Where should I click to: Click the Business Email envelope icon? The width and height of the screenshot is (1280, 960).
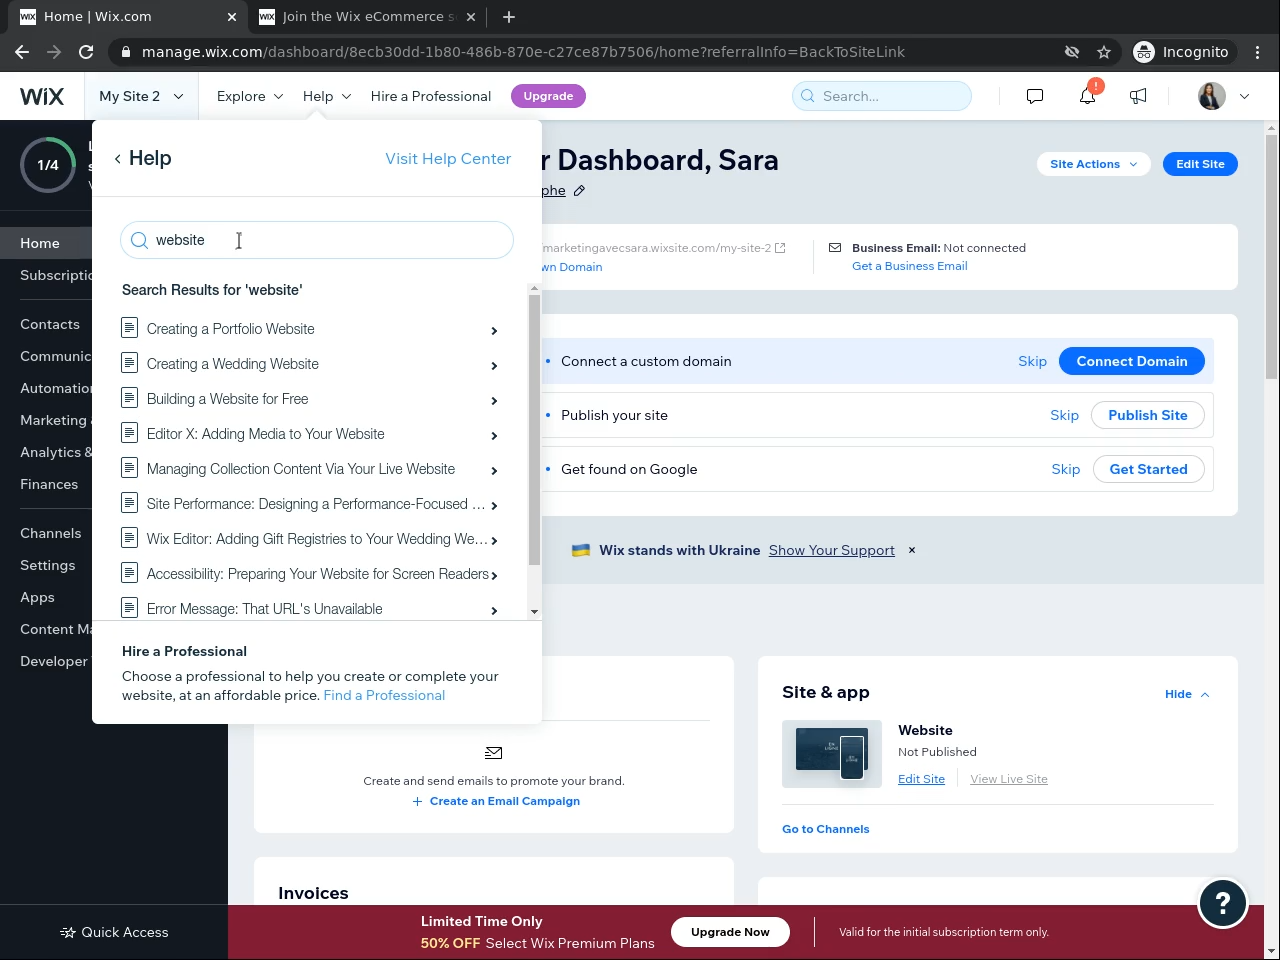(835, 248)
